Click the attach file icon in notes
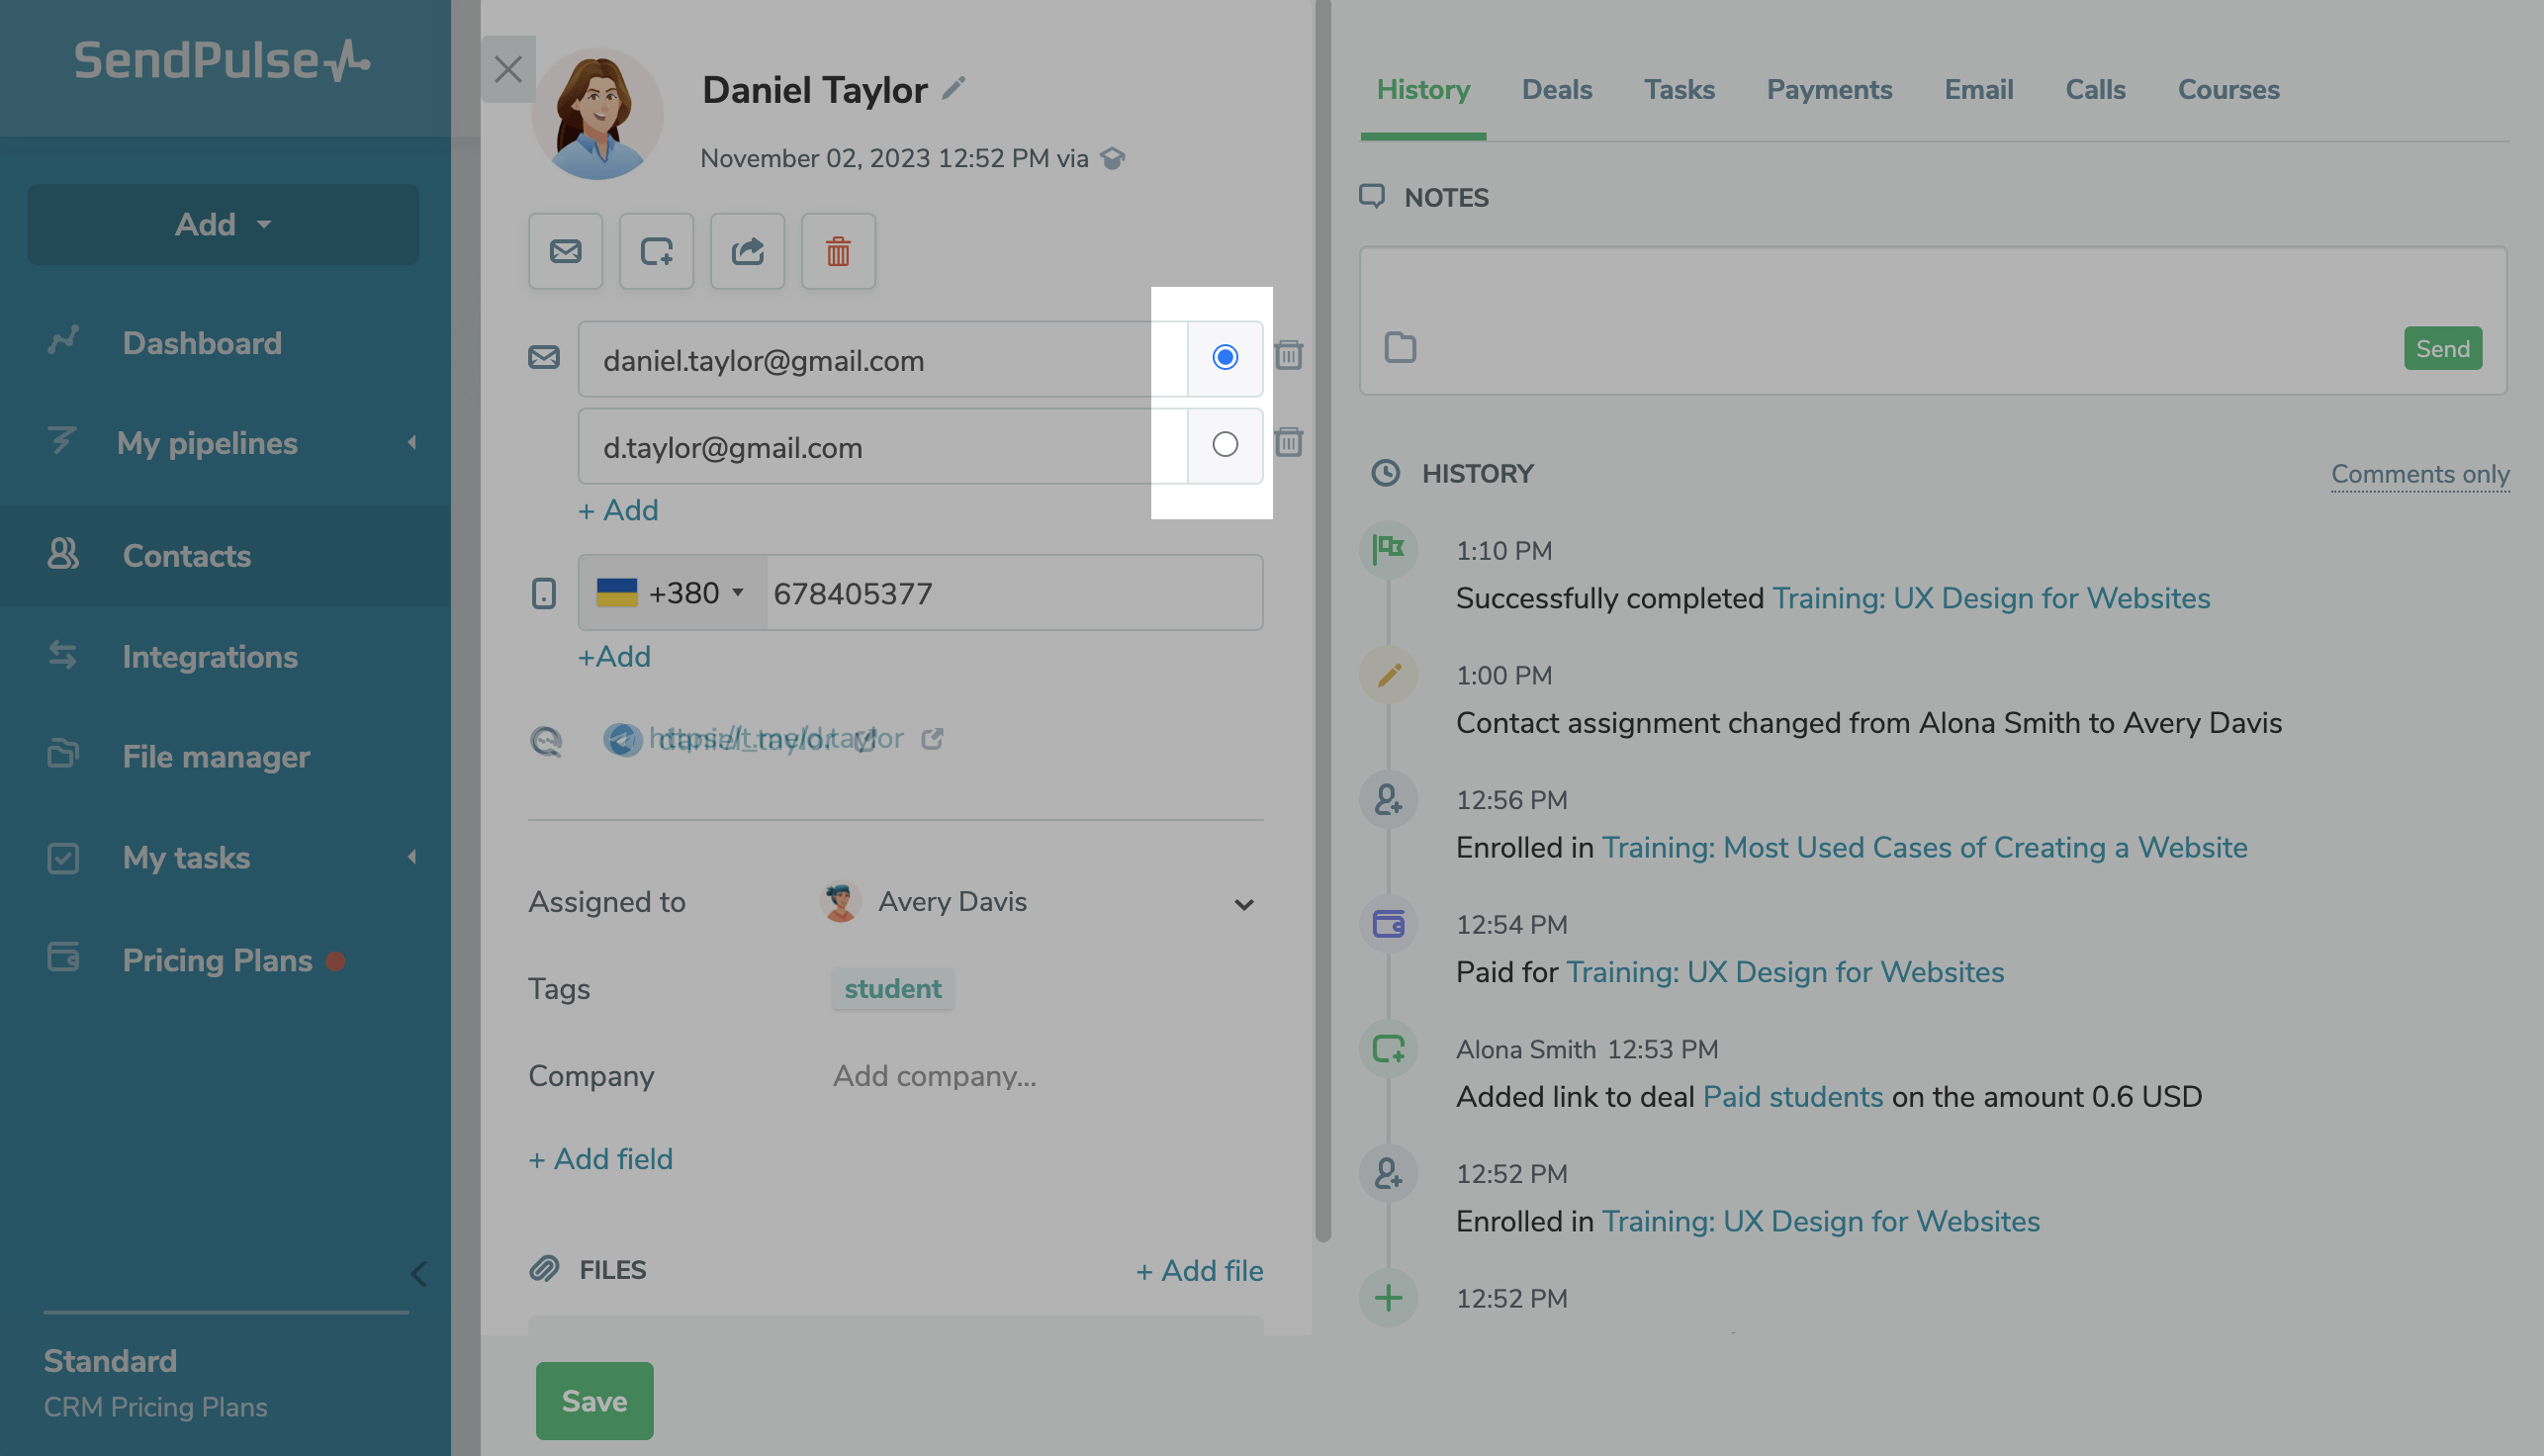The image size is (2544, 1456). click(x=1400, y=348)
